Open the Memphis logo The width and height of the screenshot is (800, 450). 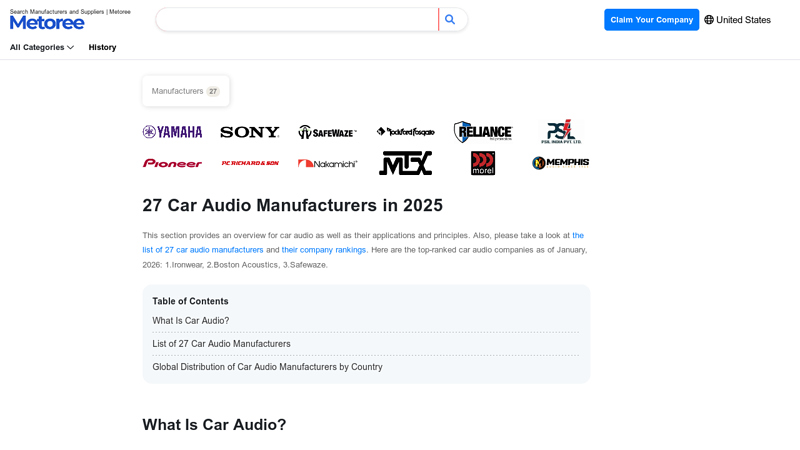[561, 163]
